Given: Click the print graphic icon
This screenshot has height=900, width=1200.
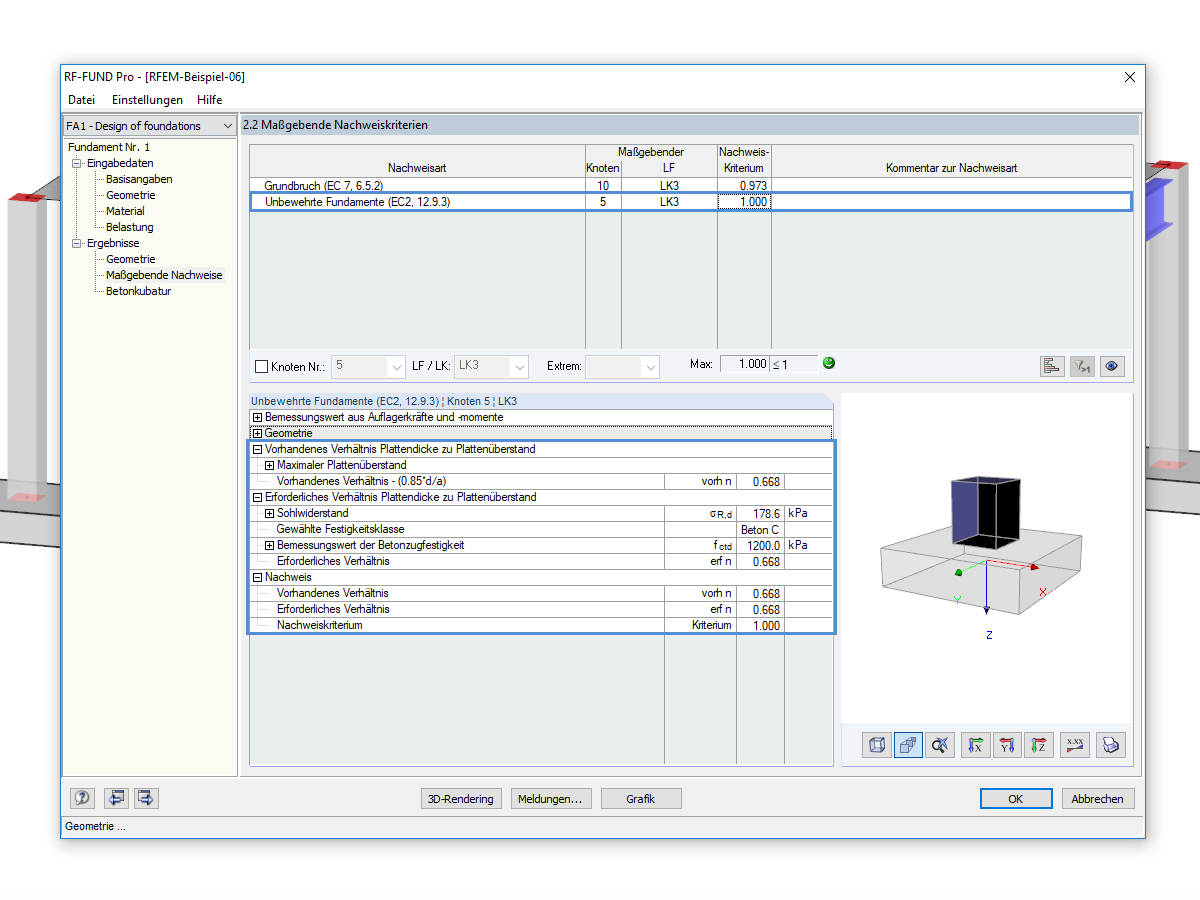Looking at the screenshot, I should (1111, 745).
